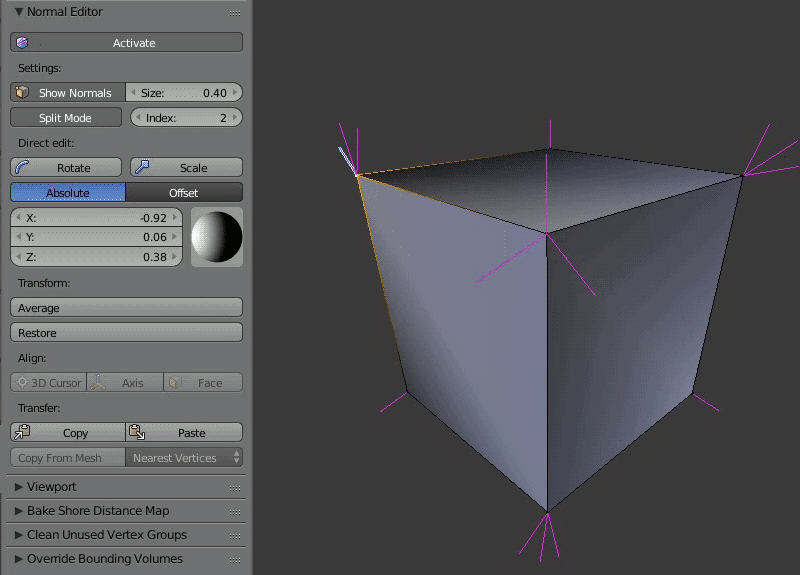Click the cube icon on Activate button
The width and height of the screenshot is (800, 575).
pyautogui.click(x=22, y=42)
